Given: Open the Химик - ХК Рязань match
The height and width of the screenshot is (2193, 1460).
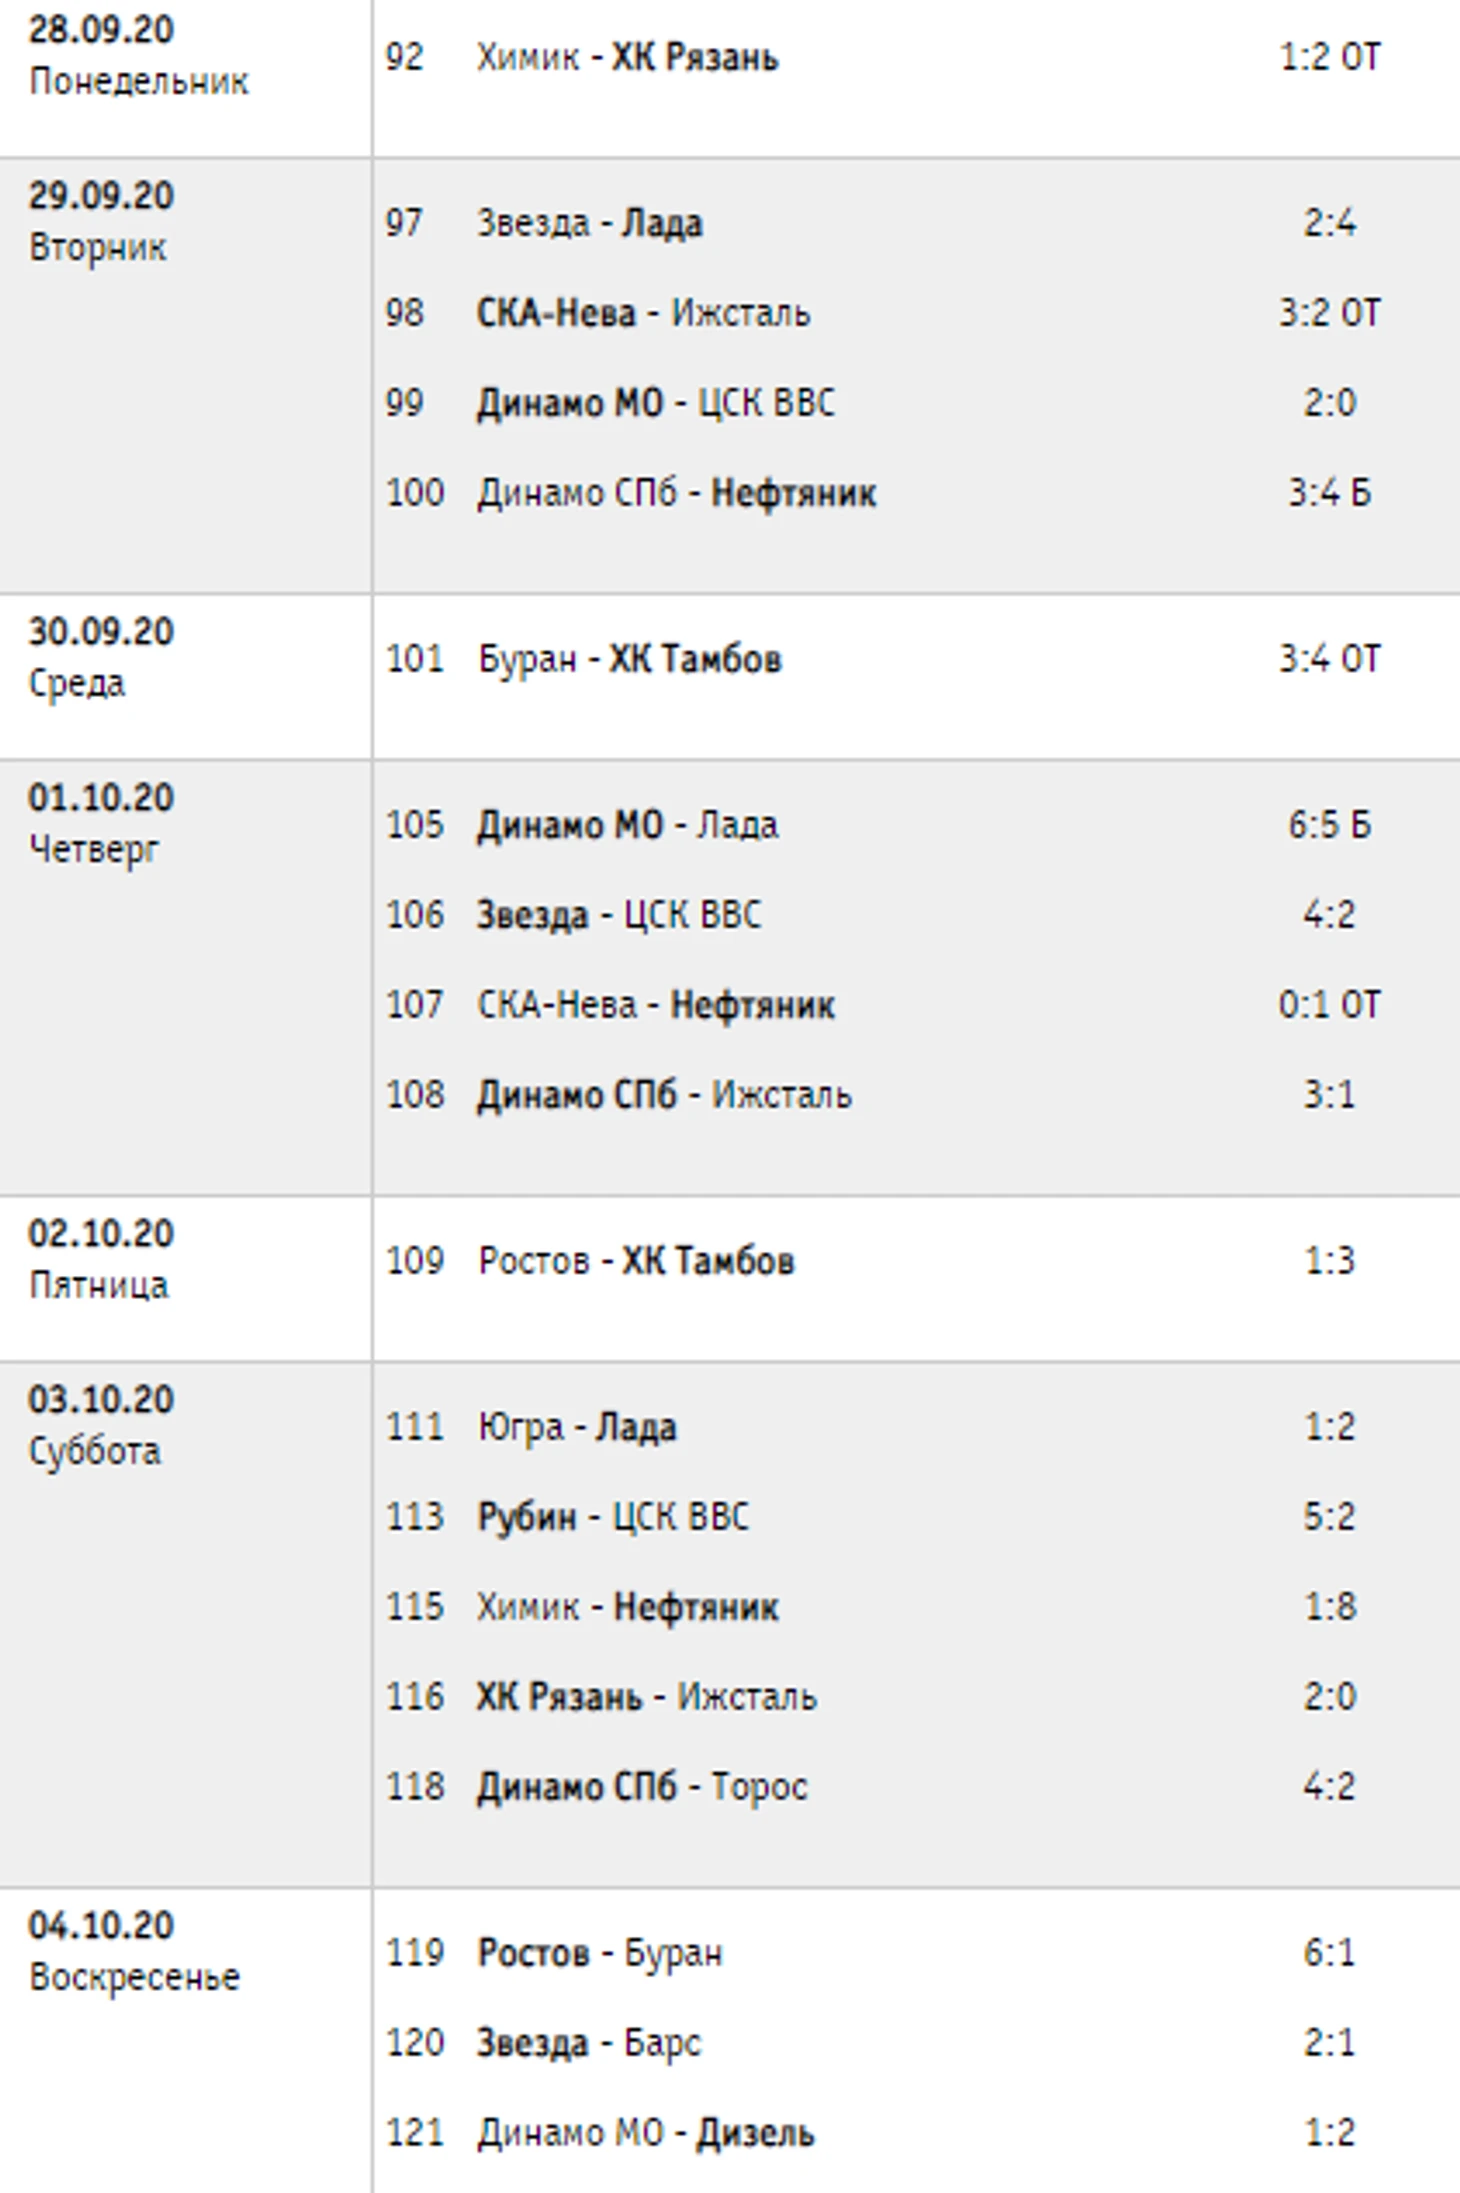Looking at the screenshot, I should (627, 57).
